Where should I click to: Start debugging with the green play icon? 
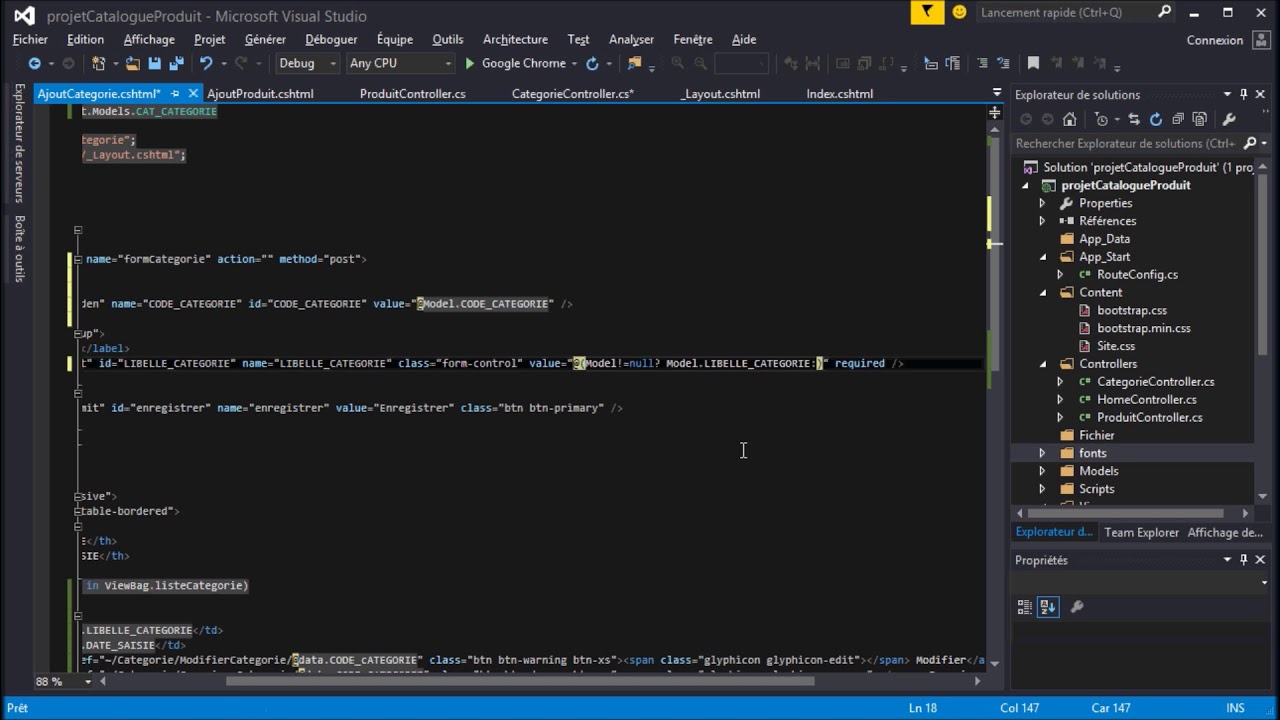pyautogui.click(x=470, y=63)
